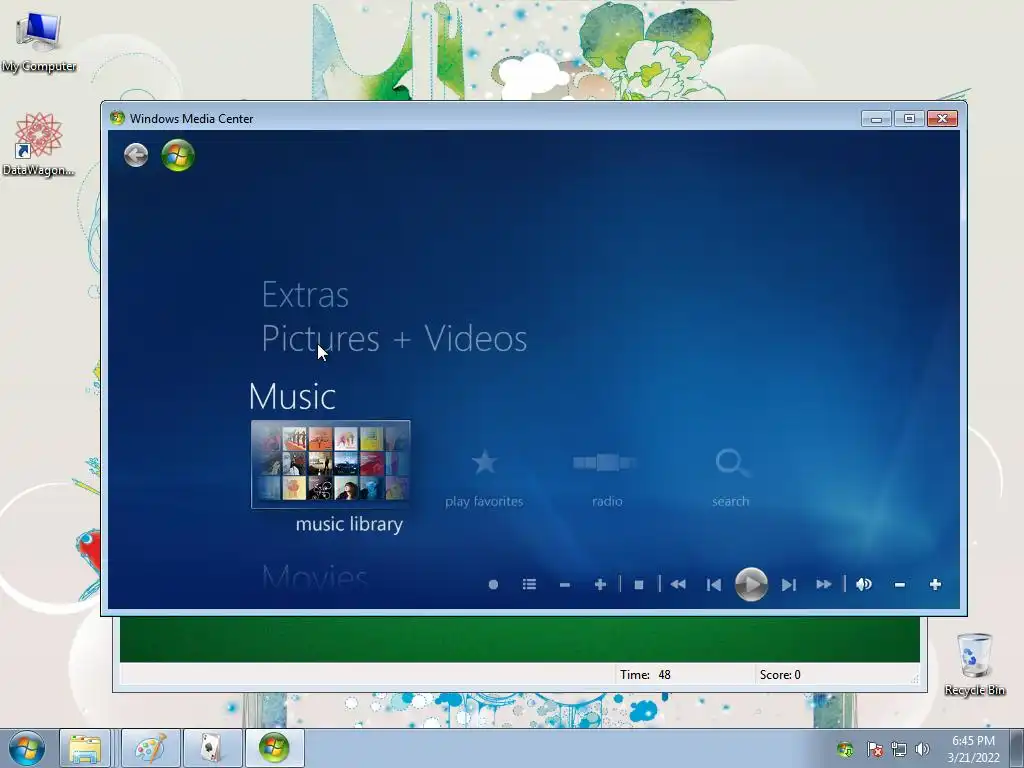Image resolution: width=1024 pixels, height=768 pixels.
Task: Select the Music category heading
Action: 293,396
